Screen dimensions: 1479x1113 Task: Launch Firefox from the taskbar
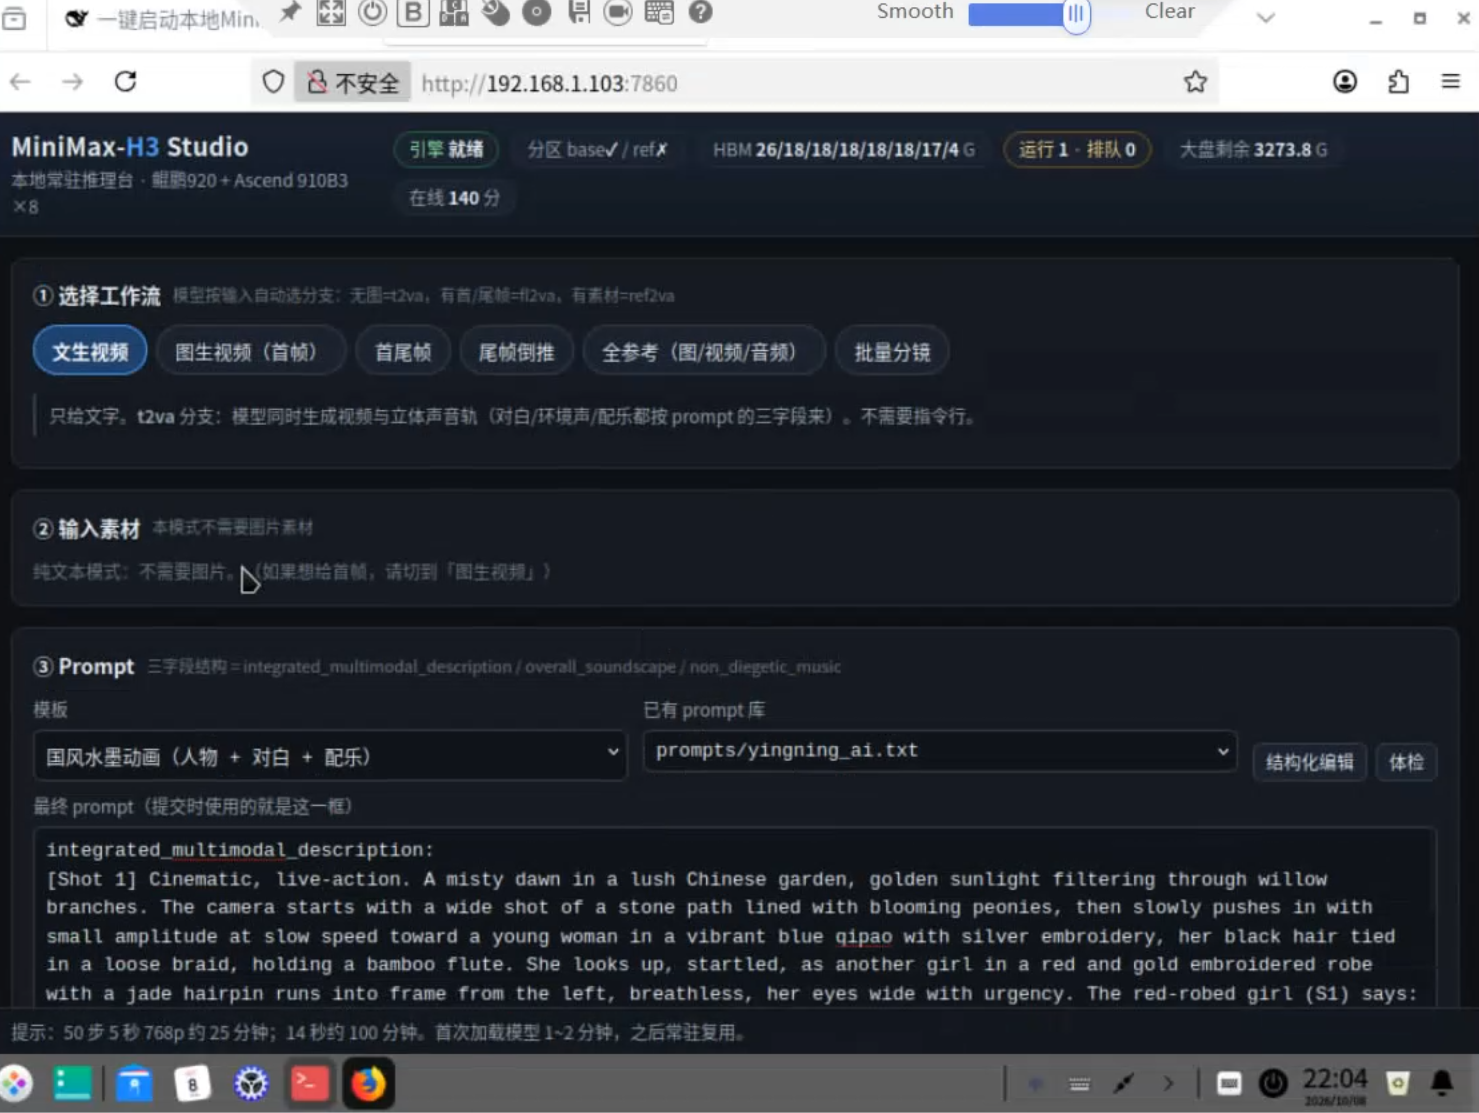click(368, 1083)
